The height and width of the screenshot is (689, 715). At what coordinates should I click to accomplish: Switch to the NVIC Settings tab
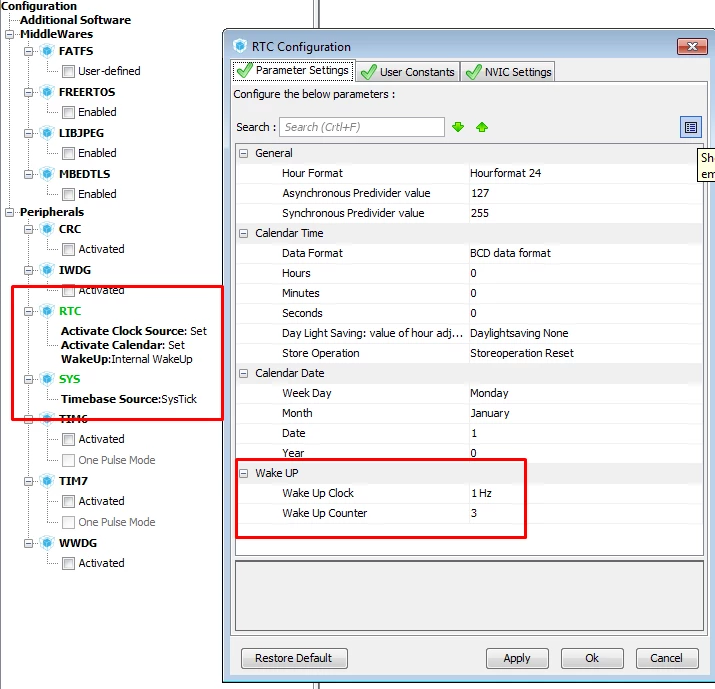508,72
